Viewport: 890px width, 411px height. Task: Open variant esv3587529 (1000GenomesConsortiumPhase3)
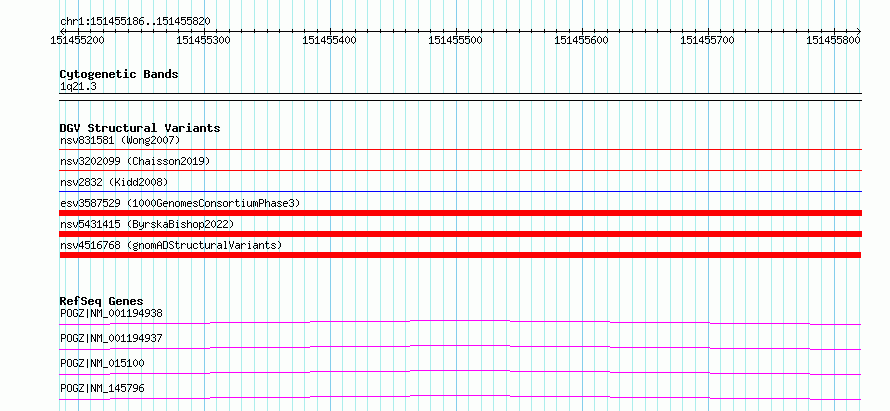[180, 203]
